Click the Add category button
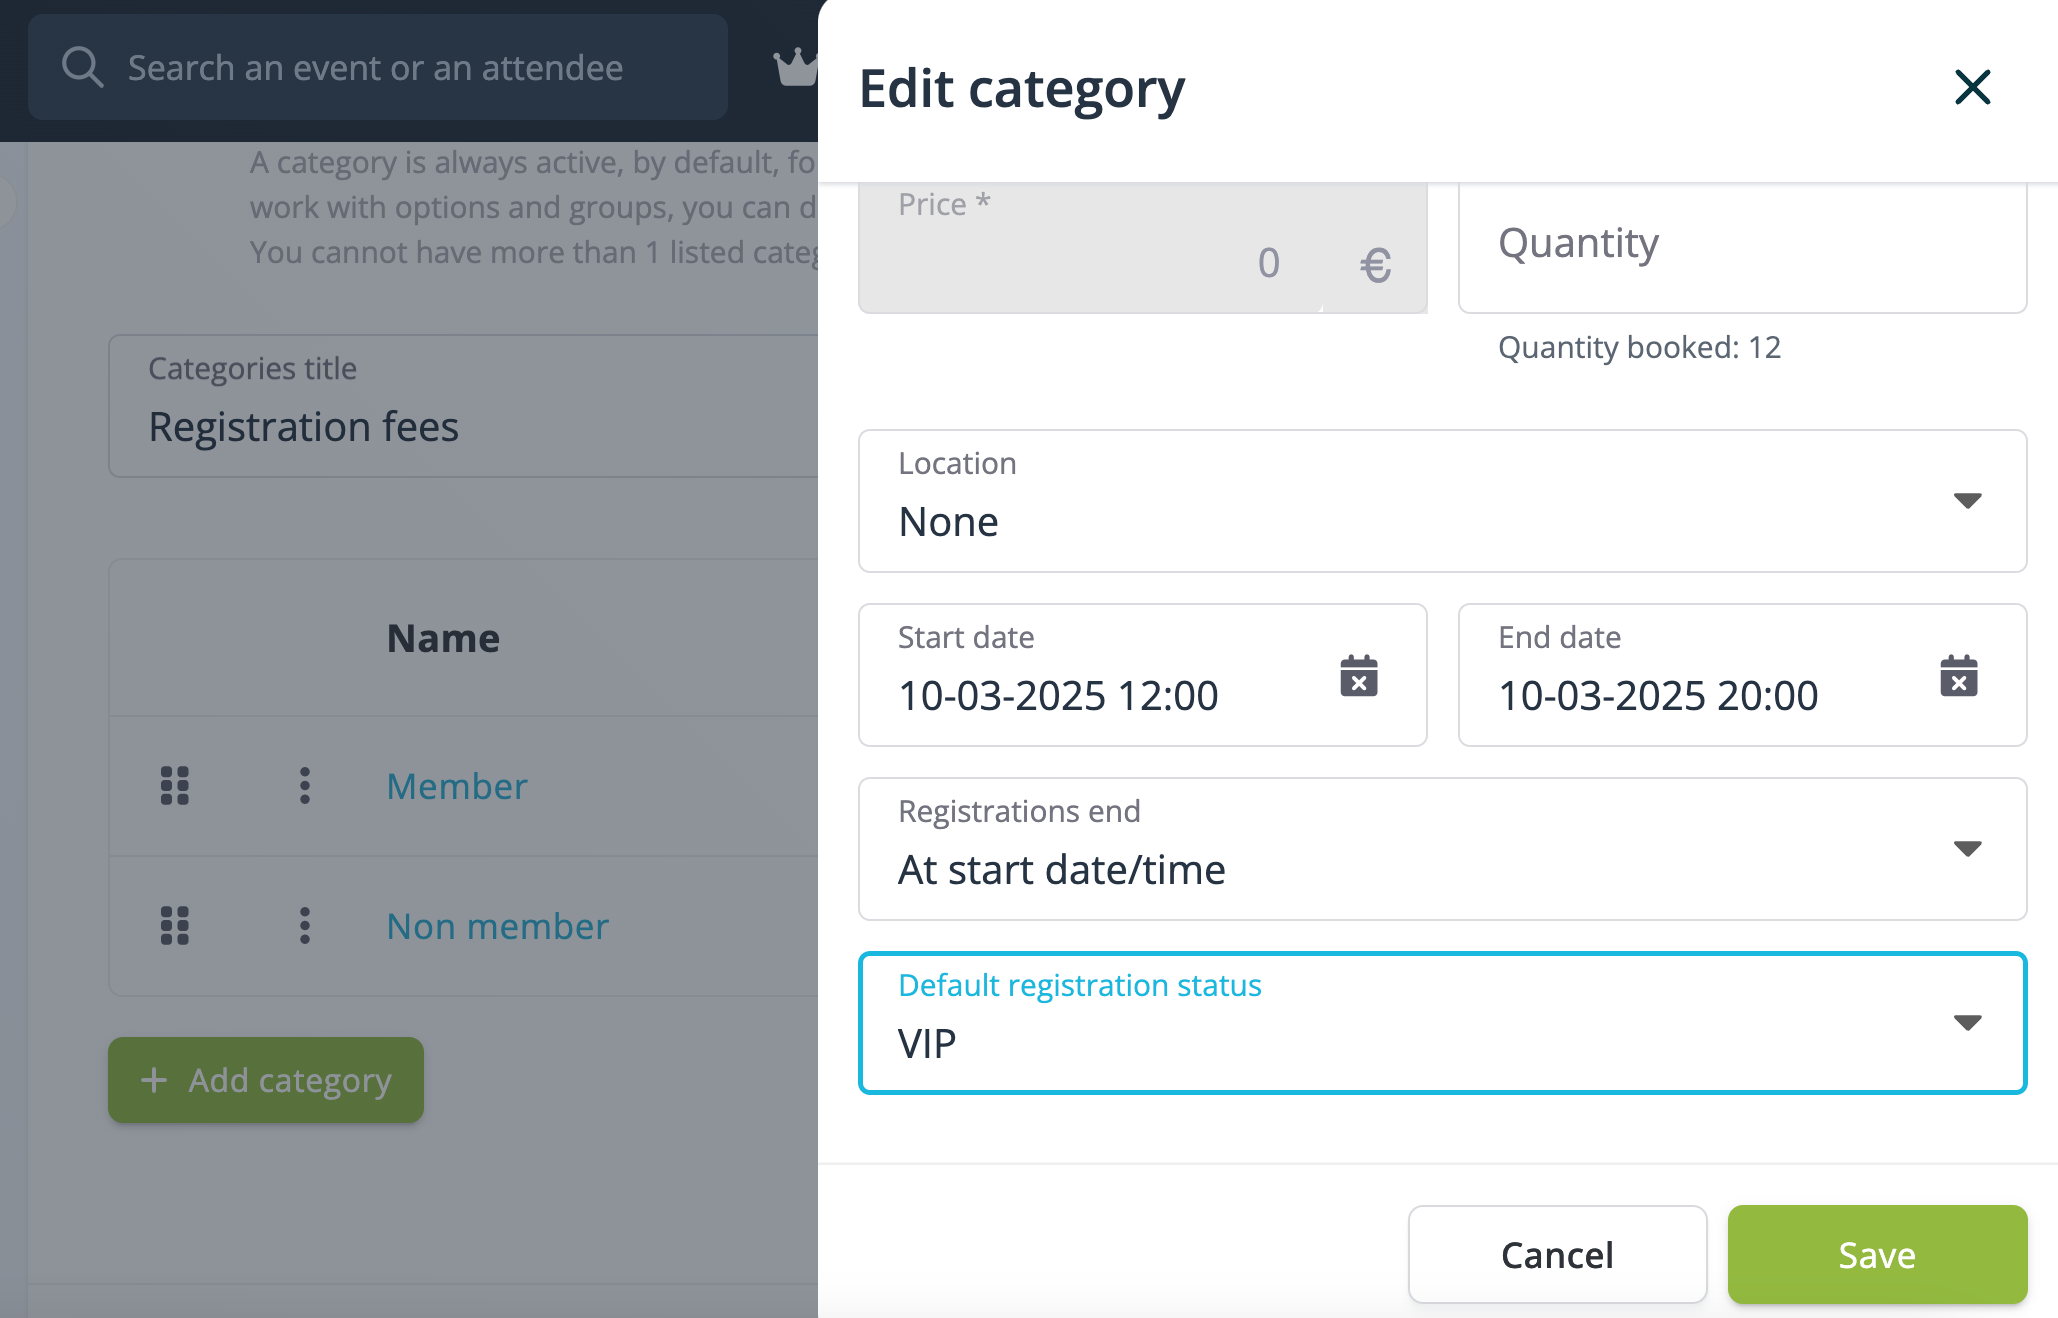 tap(266, 1080)
